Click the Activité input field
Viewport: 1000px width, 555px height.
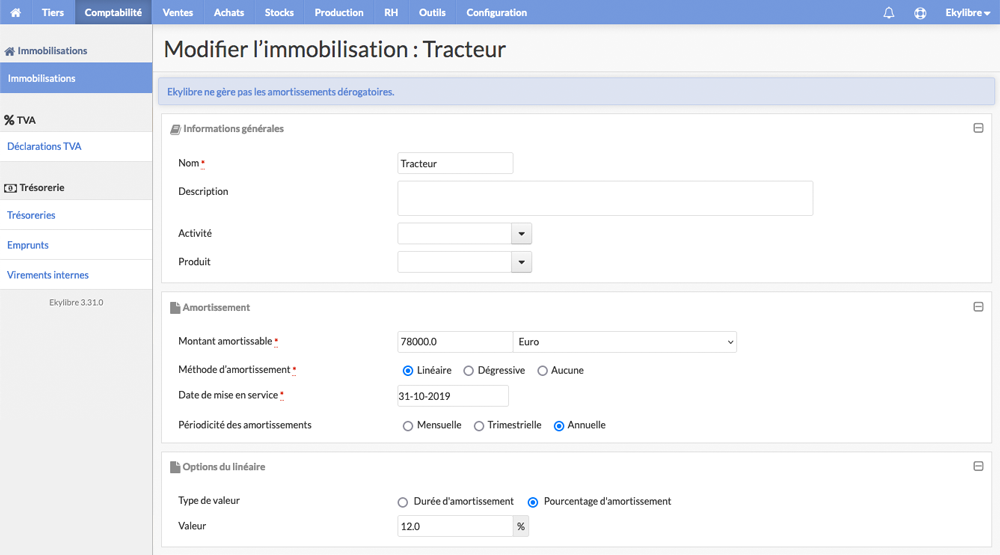pos(454,233)
